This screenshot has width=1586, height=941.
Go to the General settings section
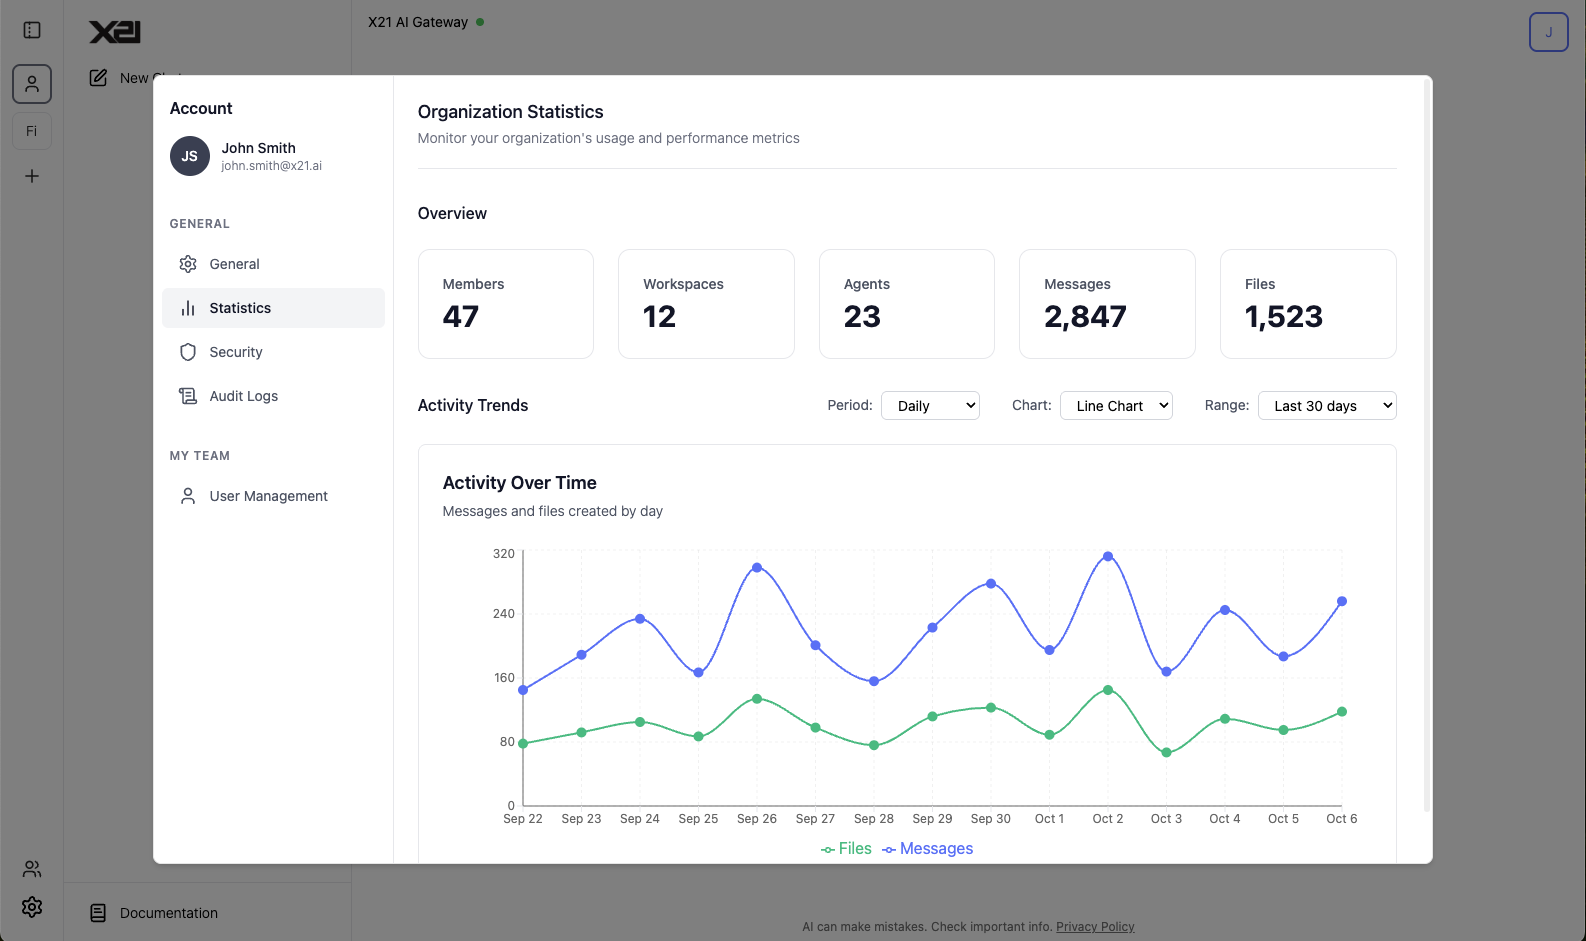point(234,264)
